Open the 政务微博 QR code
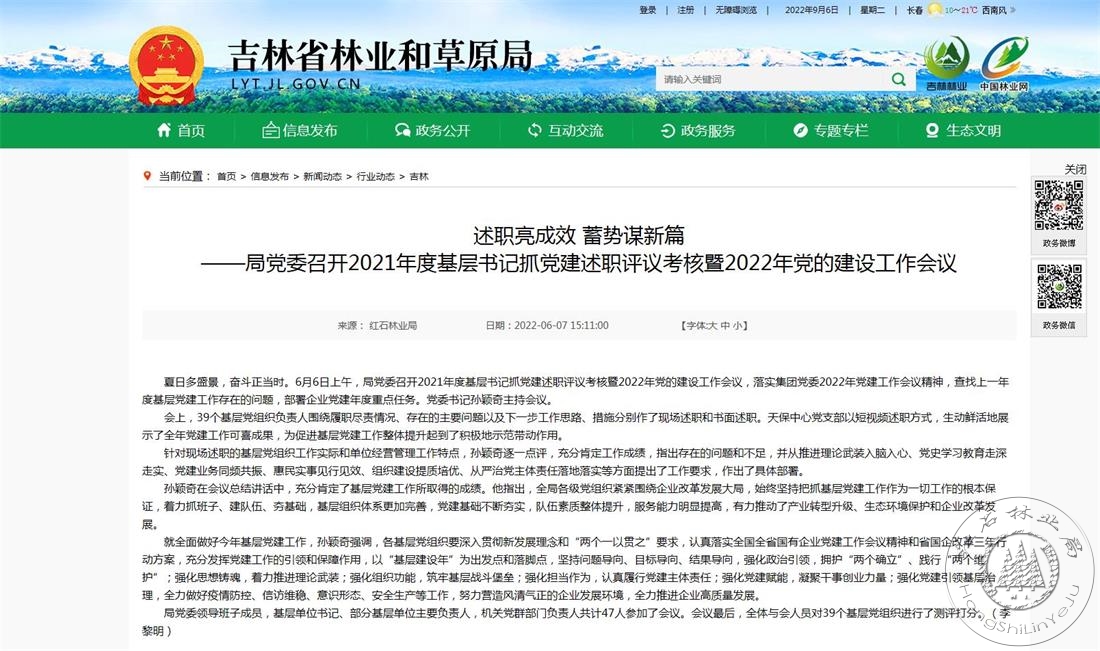This screenshot has width=1100, height=651. 1059,205
